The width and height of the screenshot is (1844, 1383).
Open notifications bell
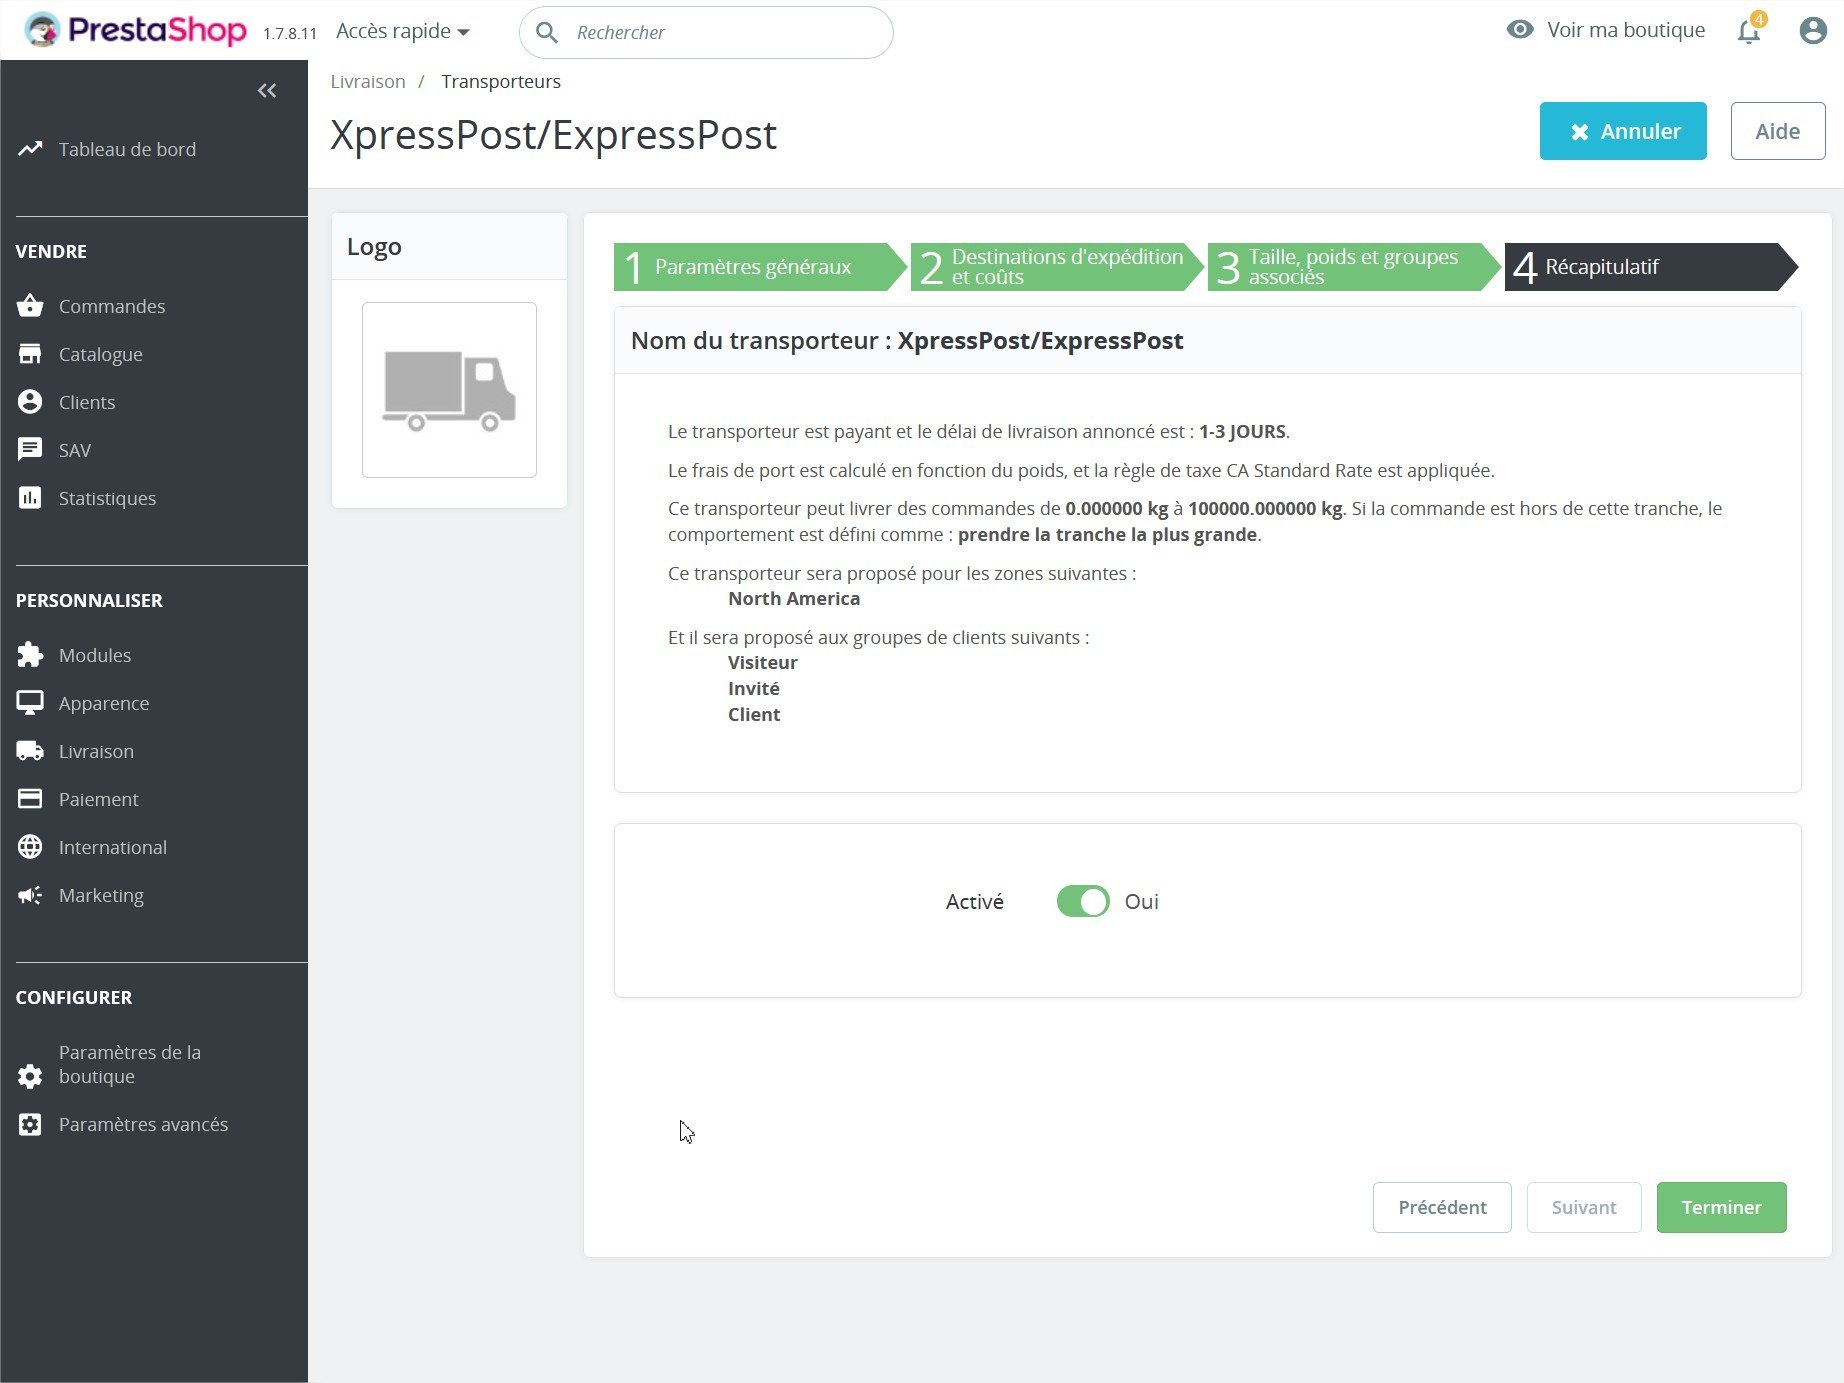tap(1749, 31)
